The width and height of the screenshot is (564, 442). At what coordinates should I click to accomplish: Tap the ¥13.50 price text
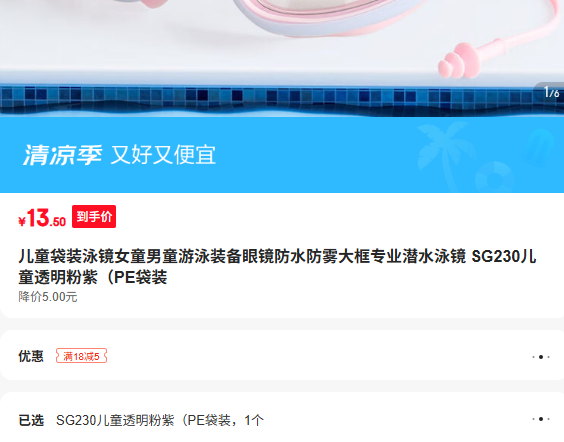coord(42,218)
